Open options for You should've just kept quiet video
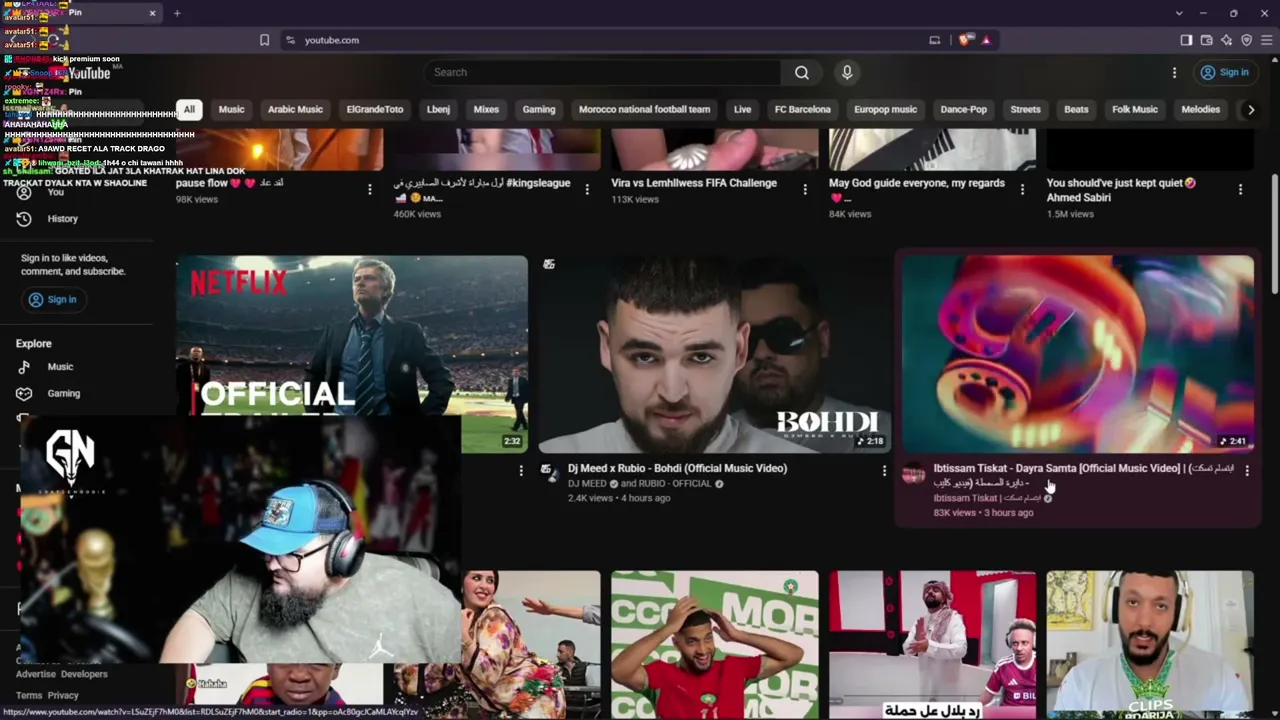1280x720 pixels. (1240, 189)
